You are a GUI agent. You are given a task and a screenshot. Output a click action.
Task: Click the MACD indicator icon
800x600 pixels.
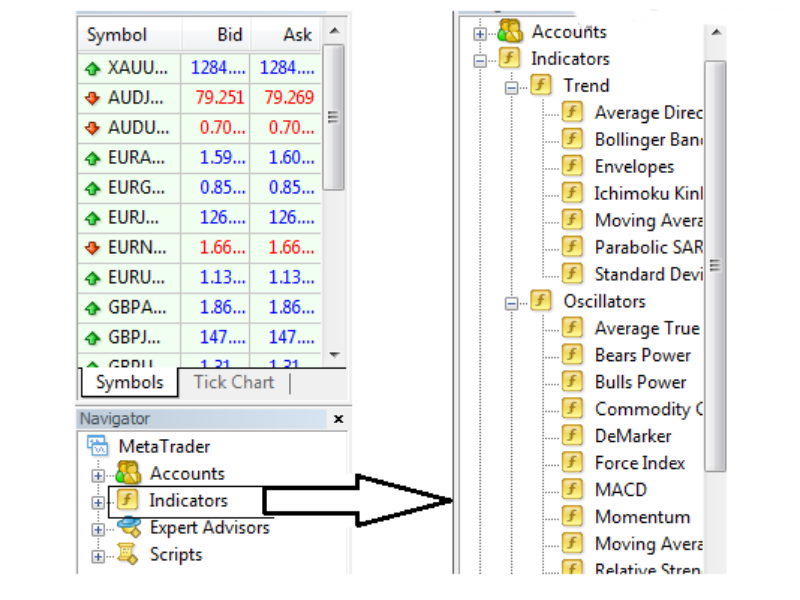coord(572,489)
